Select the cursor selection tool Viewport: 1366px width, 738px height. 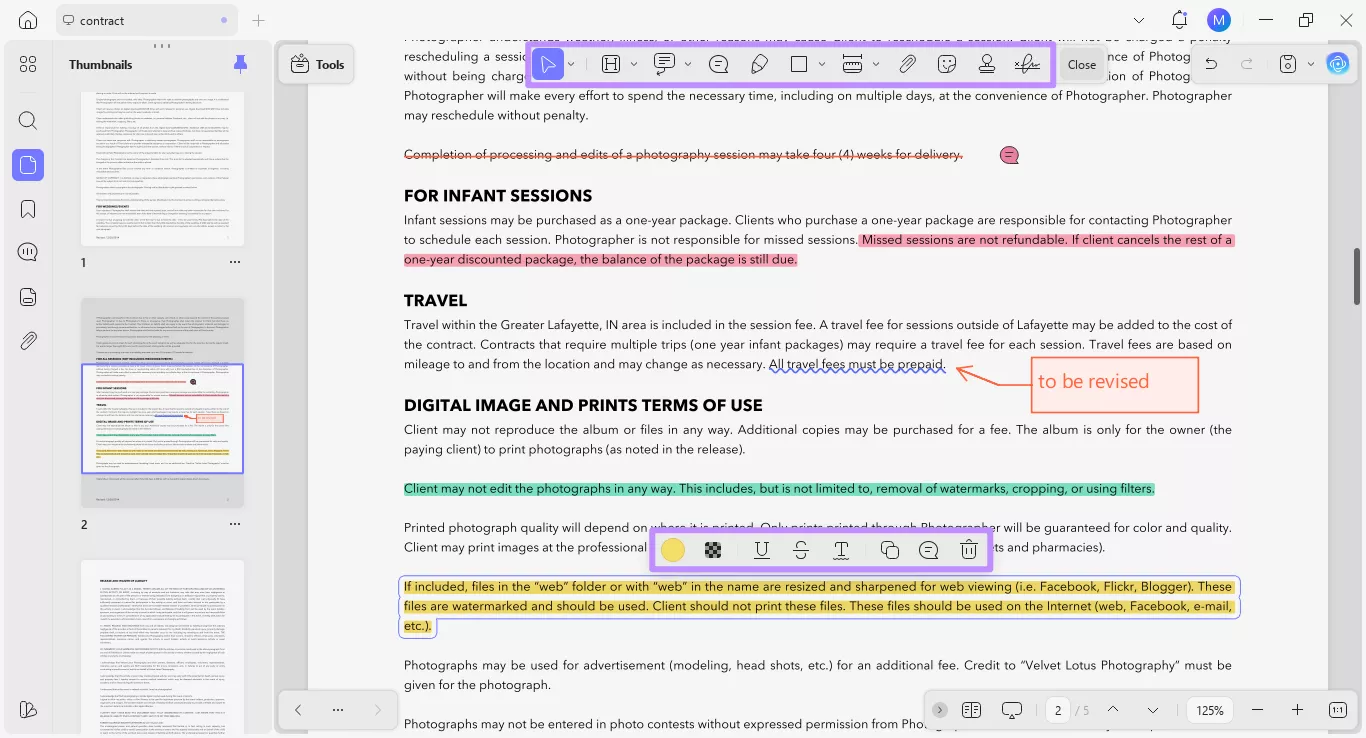pyautogui.click(x=548, y=64)
